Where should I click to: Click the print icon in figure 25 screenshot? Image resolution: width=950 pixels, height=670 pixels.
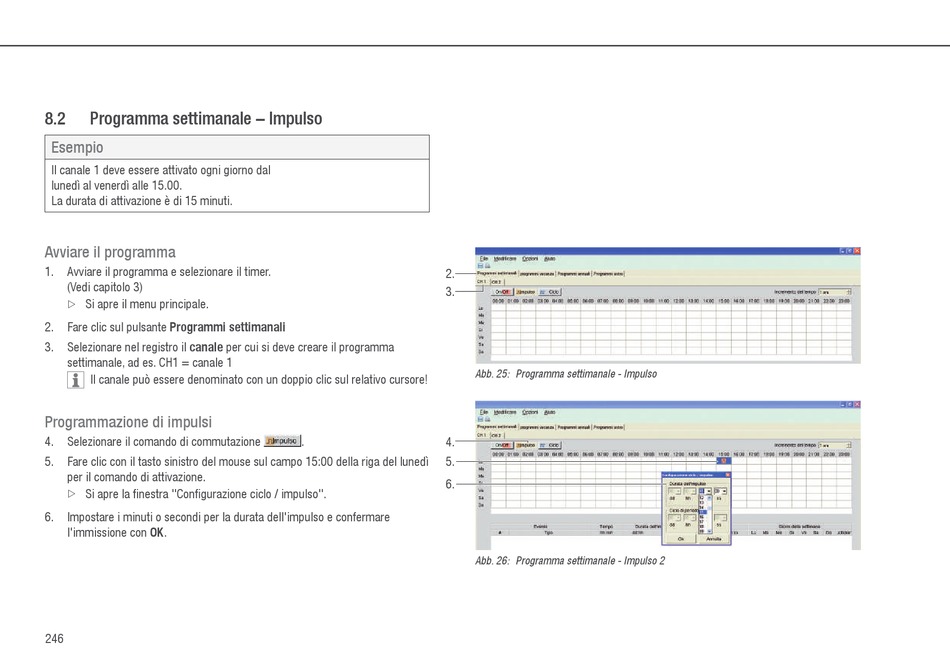(487, 266)
